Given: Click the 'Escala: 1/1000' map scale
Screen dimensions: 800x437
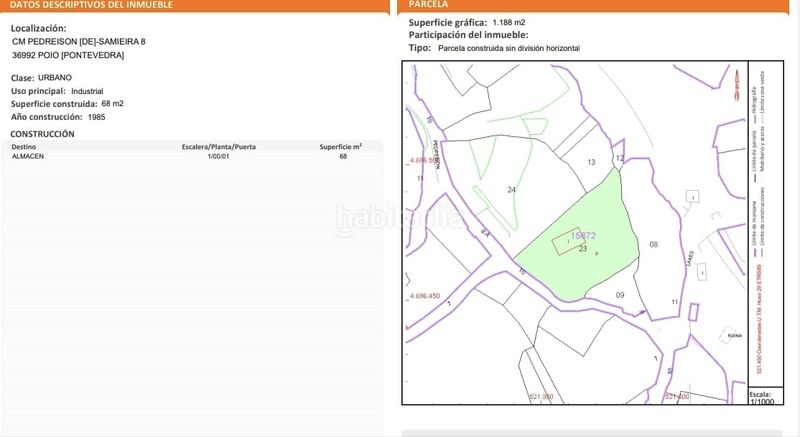Looking at the screenshot, I should 762,398.
